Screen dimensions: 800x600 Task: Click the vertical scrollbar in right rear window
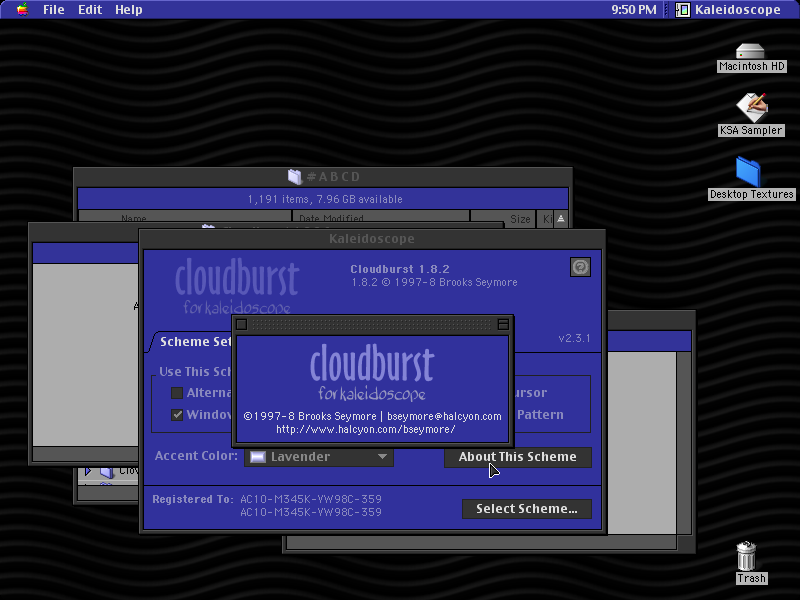tap(684, 443)
